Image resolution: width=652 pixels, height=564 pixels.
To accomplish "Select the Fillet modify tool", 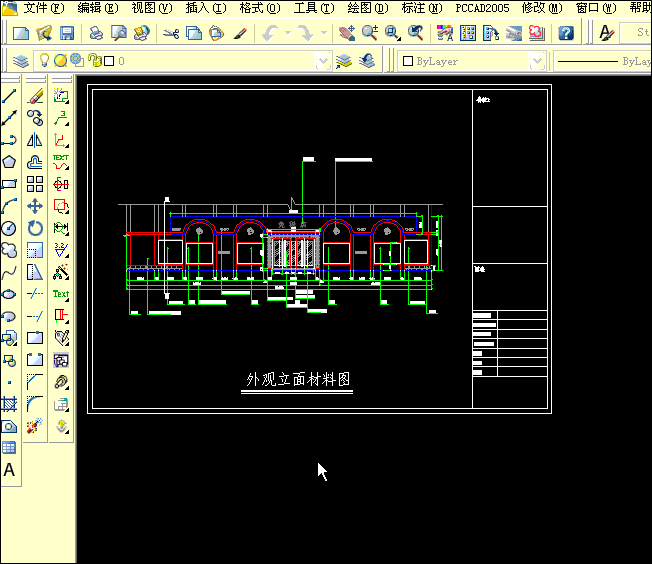I will click(x=35, y=404).
